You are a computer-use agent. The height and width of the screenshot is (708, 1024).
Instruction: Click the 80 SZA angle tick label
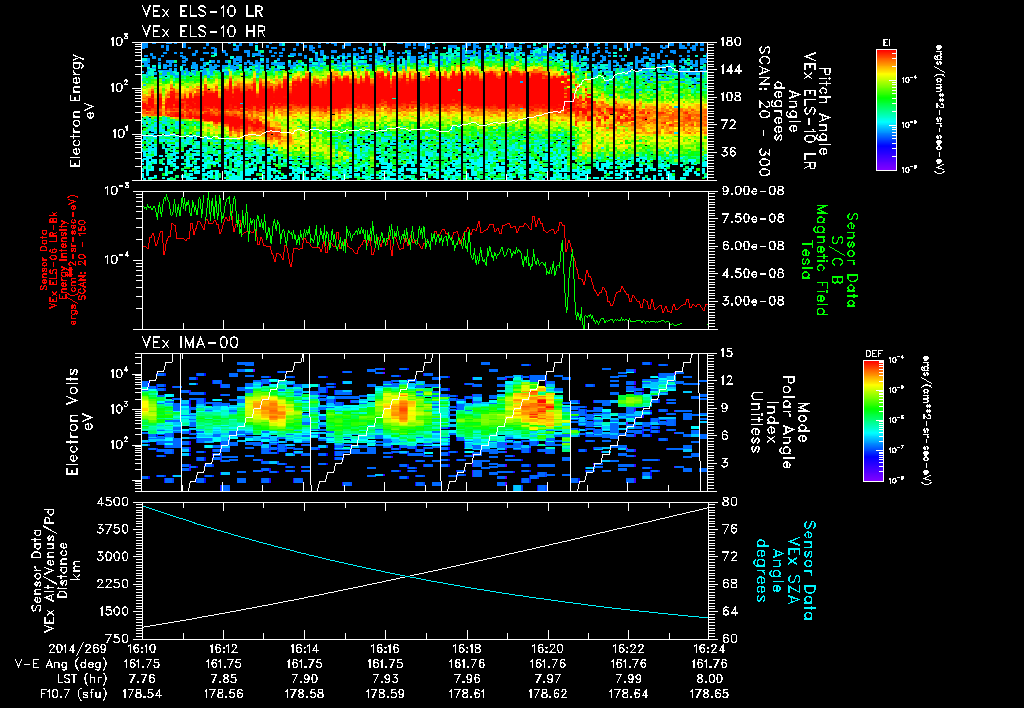point(730,502)
